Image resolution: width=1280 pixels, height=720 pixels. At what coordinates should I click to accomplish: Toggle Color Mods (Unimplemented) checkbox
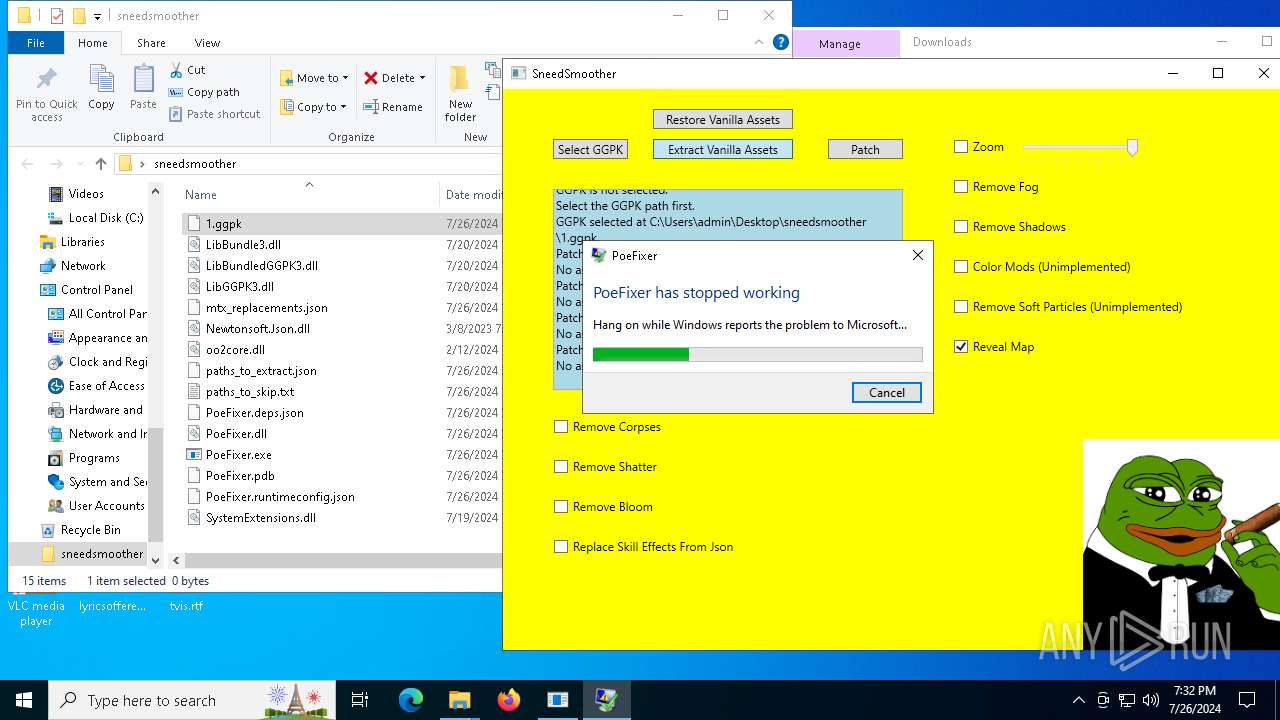[x=961, y=267]
